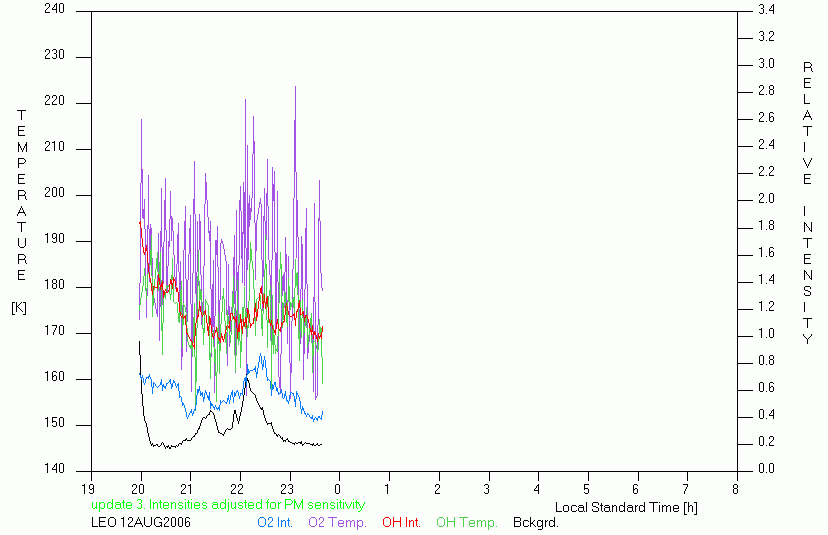The height and width of the screenshot is (535, 828).
Task: Click the 2.4 relative intensity value
Action: pos(766,145)
